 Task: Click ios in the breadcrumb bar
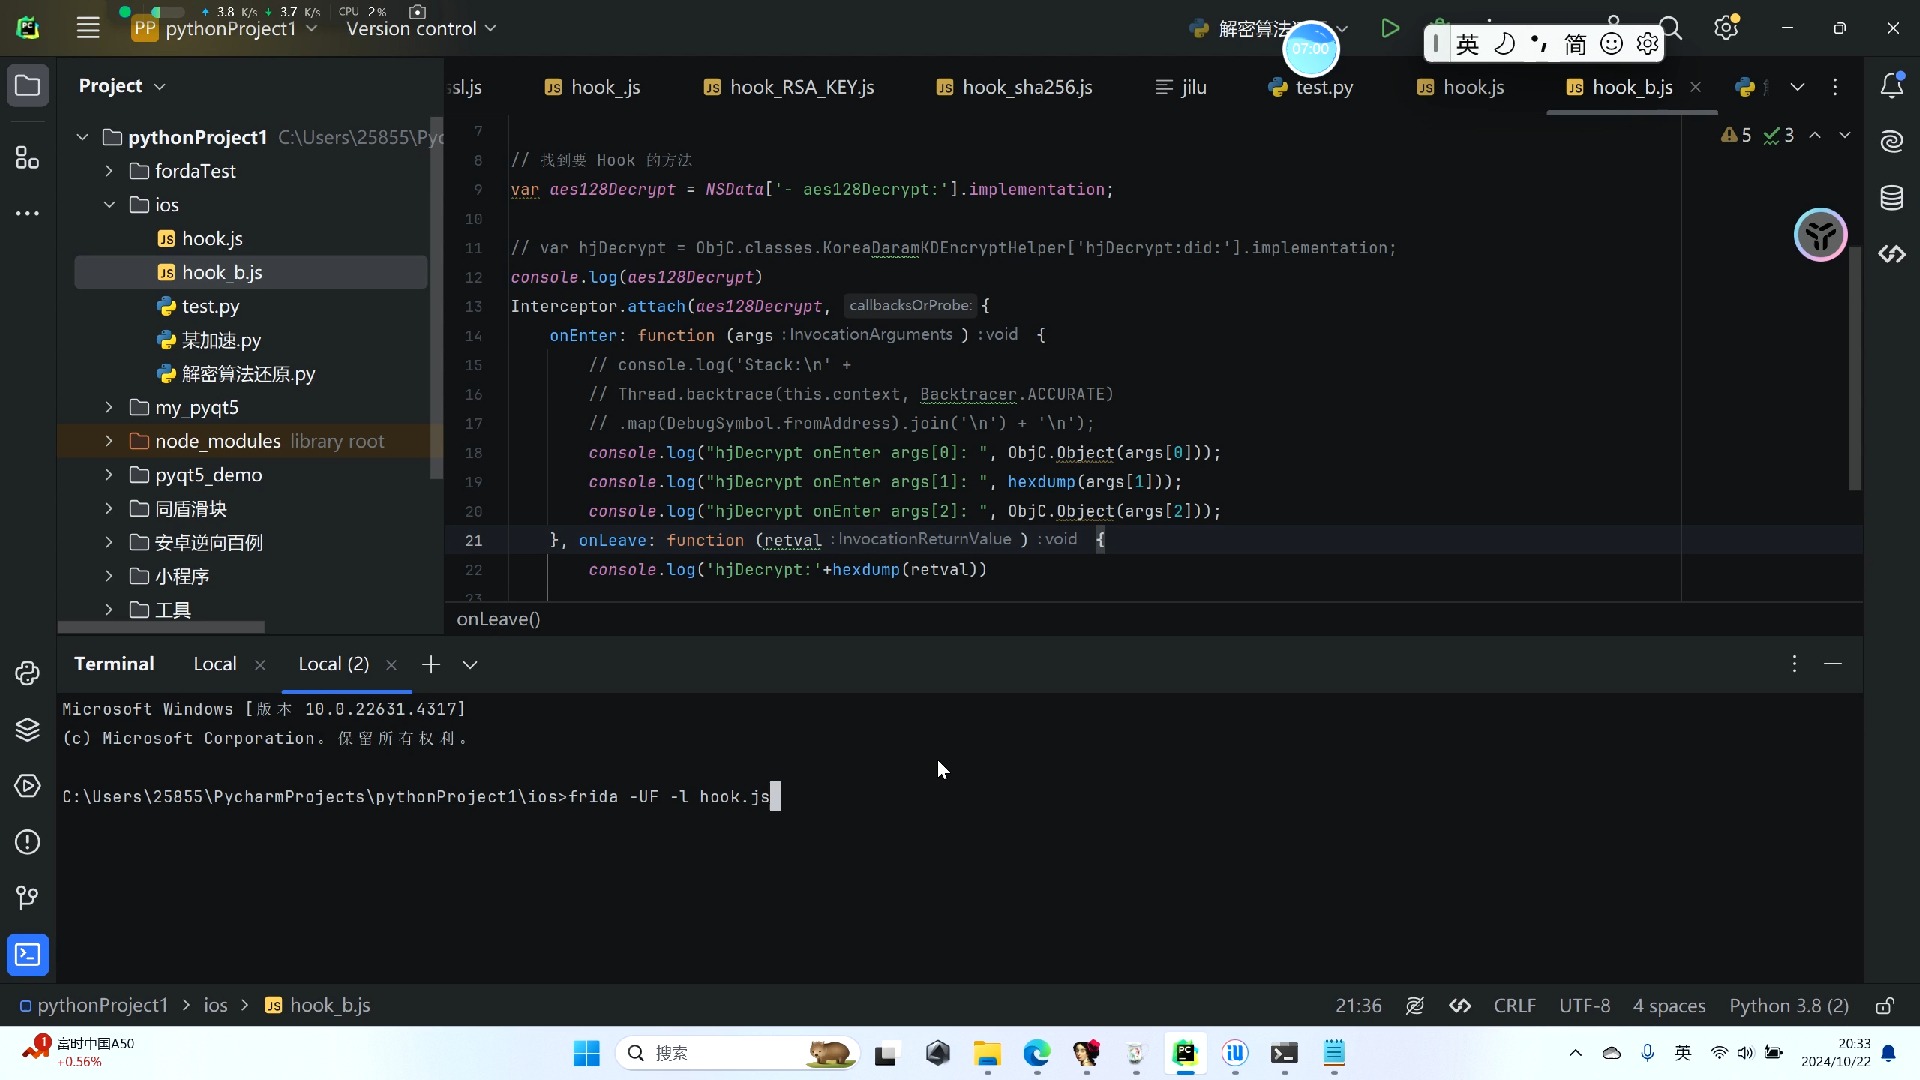tap(215, 1006)
